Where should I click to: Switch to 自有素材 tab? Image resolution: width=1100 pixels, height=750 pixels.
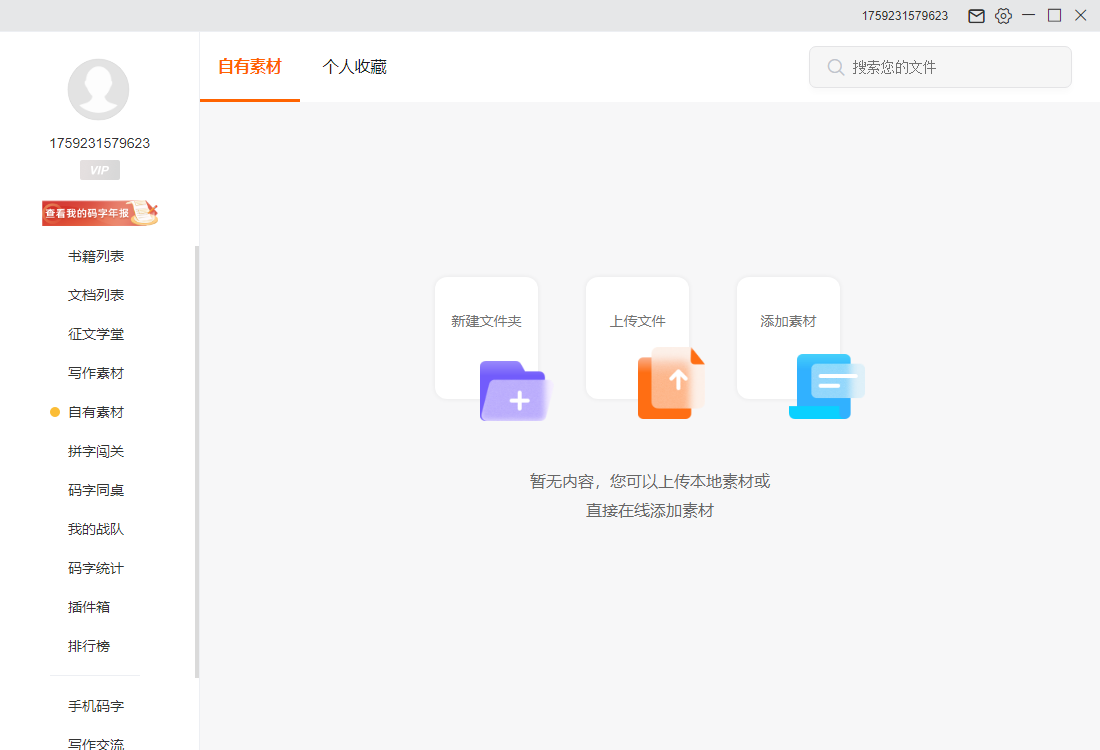coord(250,67)
